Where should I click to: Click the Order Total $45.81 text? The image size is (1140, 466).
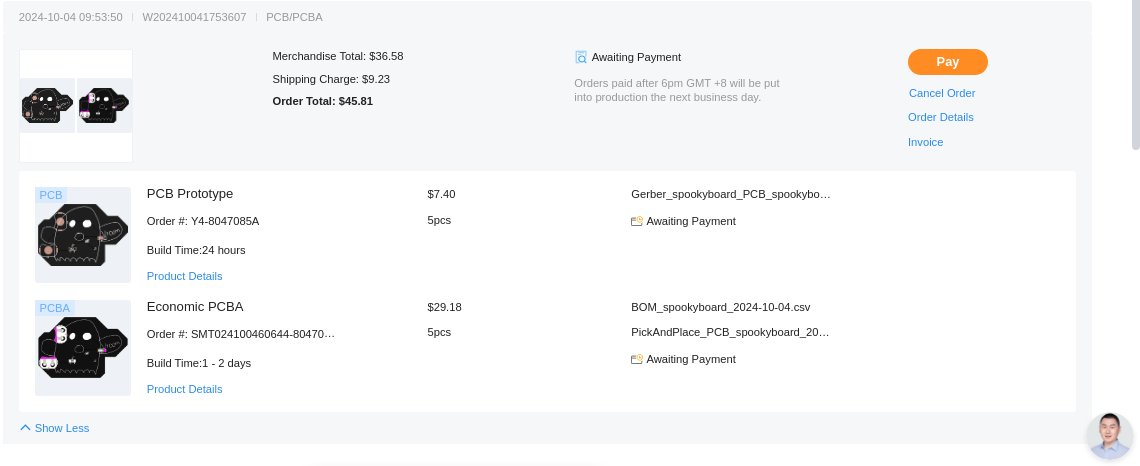pos(323,101)
